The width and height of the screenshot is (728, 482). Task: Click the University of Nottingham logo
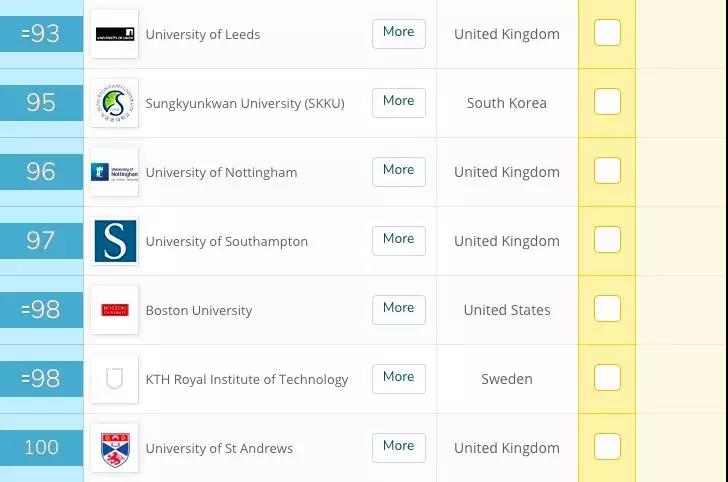pyautogui.click(x=115, y=172)
